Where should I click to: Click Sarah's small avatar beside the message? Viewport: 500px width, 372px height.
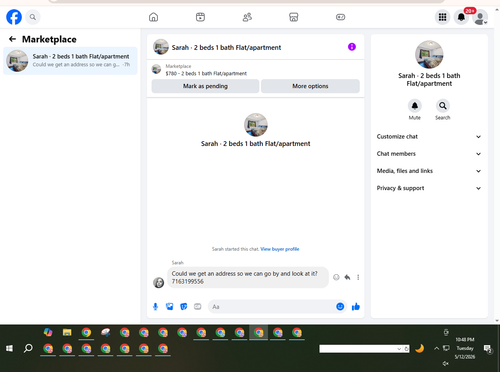pos(158,282)
